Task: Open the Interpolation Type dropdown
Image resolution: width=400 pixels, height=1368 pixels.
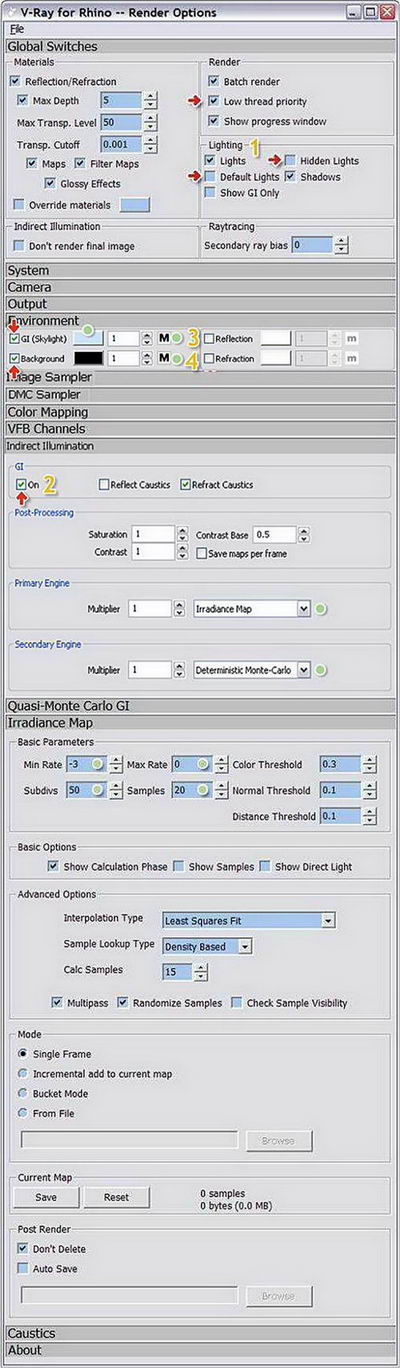Action: [x=248, y=920]
